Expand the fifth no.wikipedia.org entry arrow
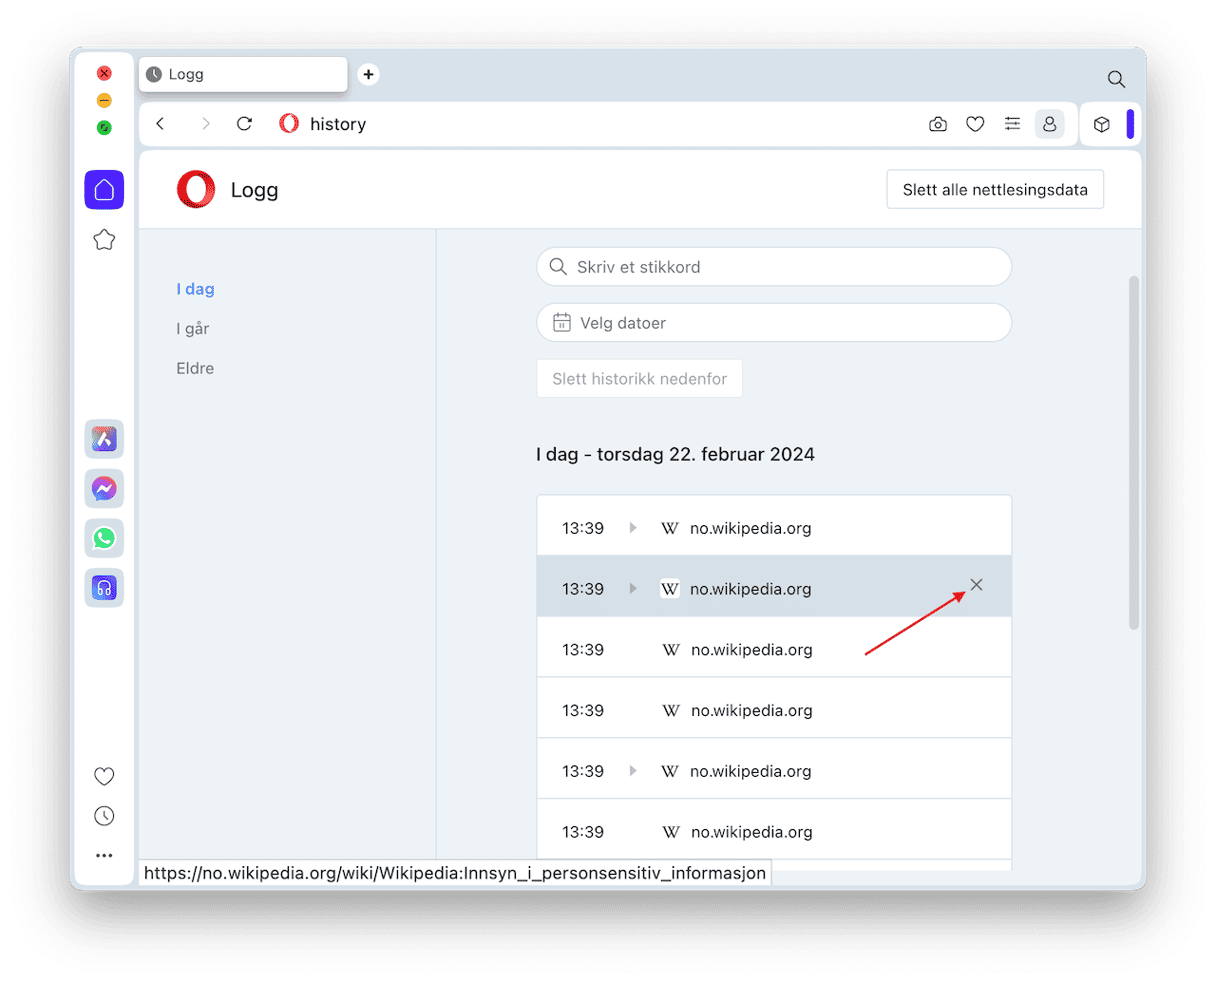Image resolution: width=1216 pixels, height=982 pixels. tap(633, 771)
